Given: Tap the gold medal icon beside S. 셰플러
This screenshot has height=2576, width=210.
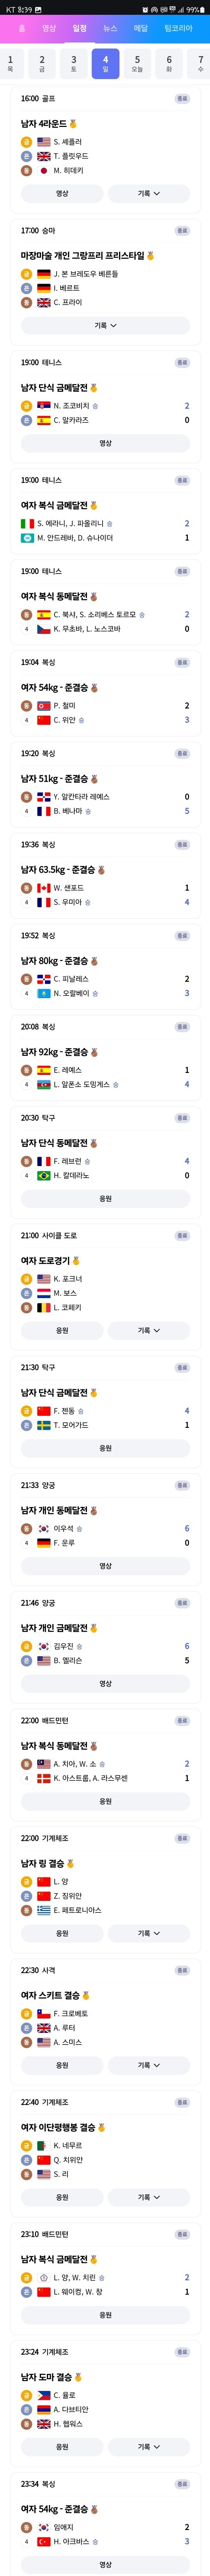Looking at the screenshot, I should (x=27, y=142).
